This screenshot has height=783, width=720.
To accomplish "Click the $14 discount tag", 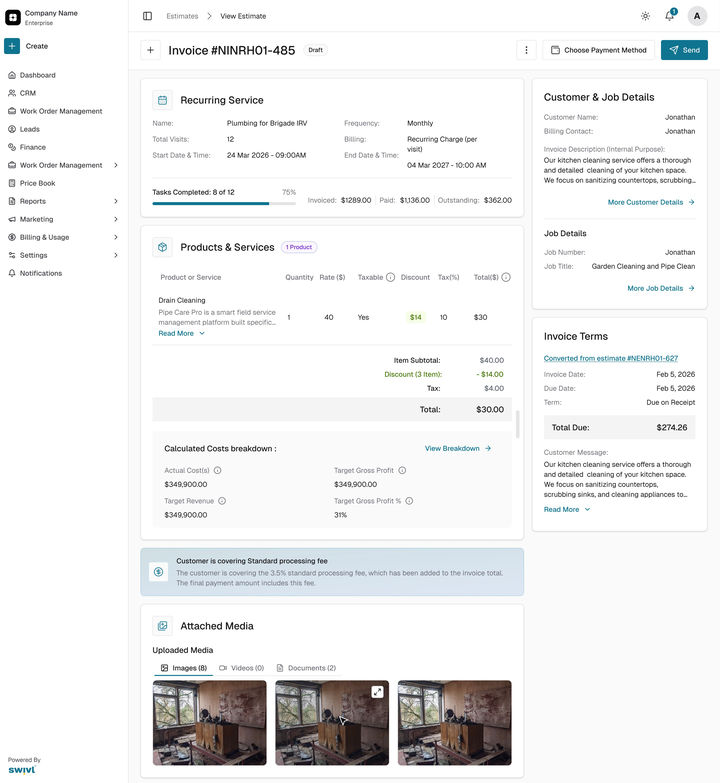I will click(415, 317).
